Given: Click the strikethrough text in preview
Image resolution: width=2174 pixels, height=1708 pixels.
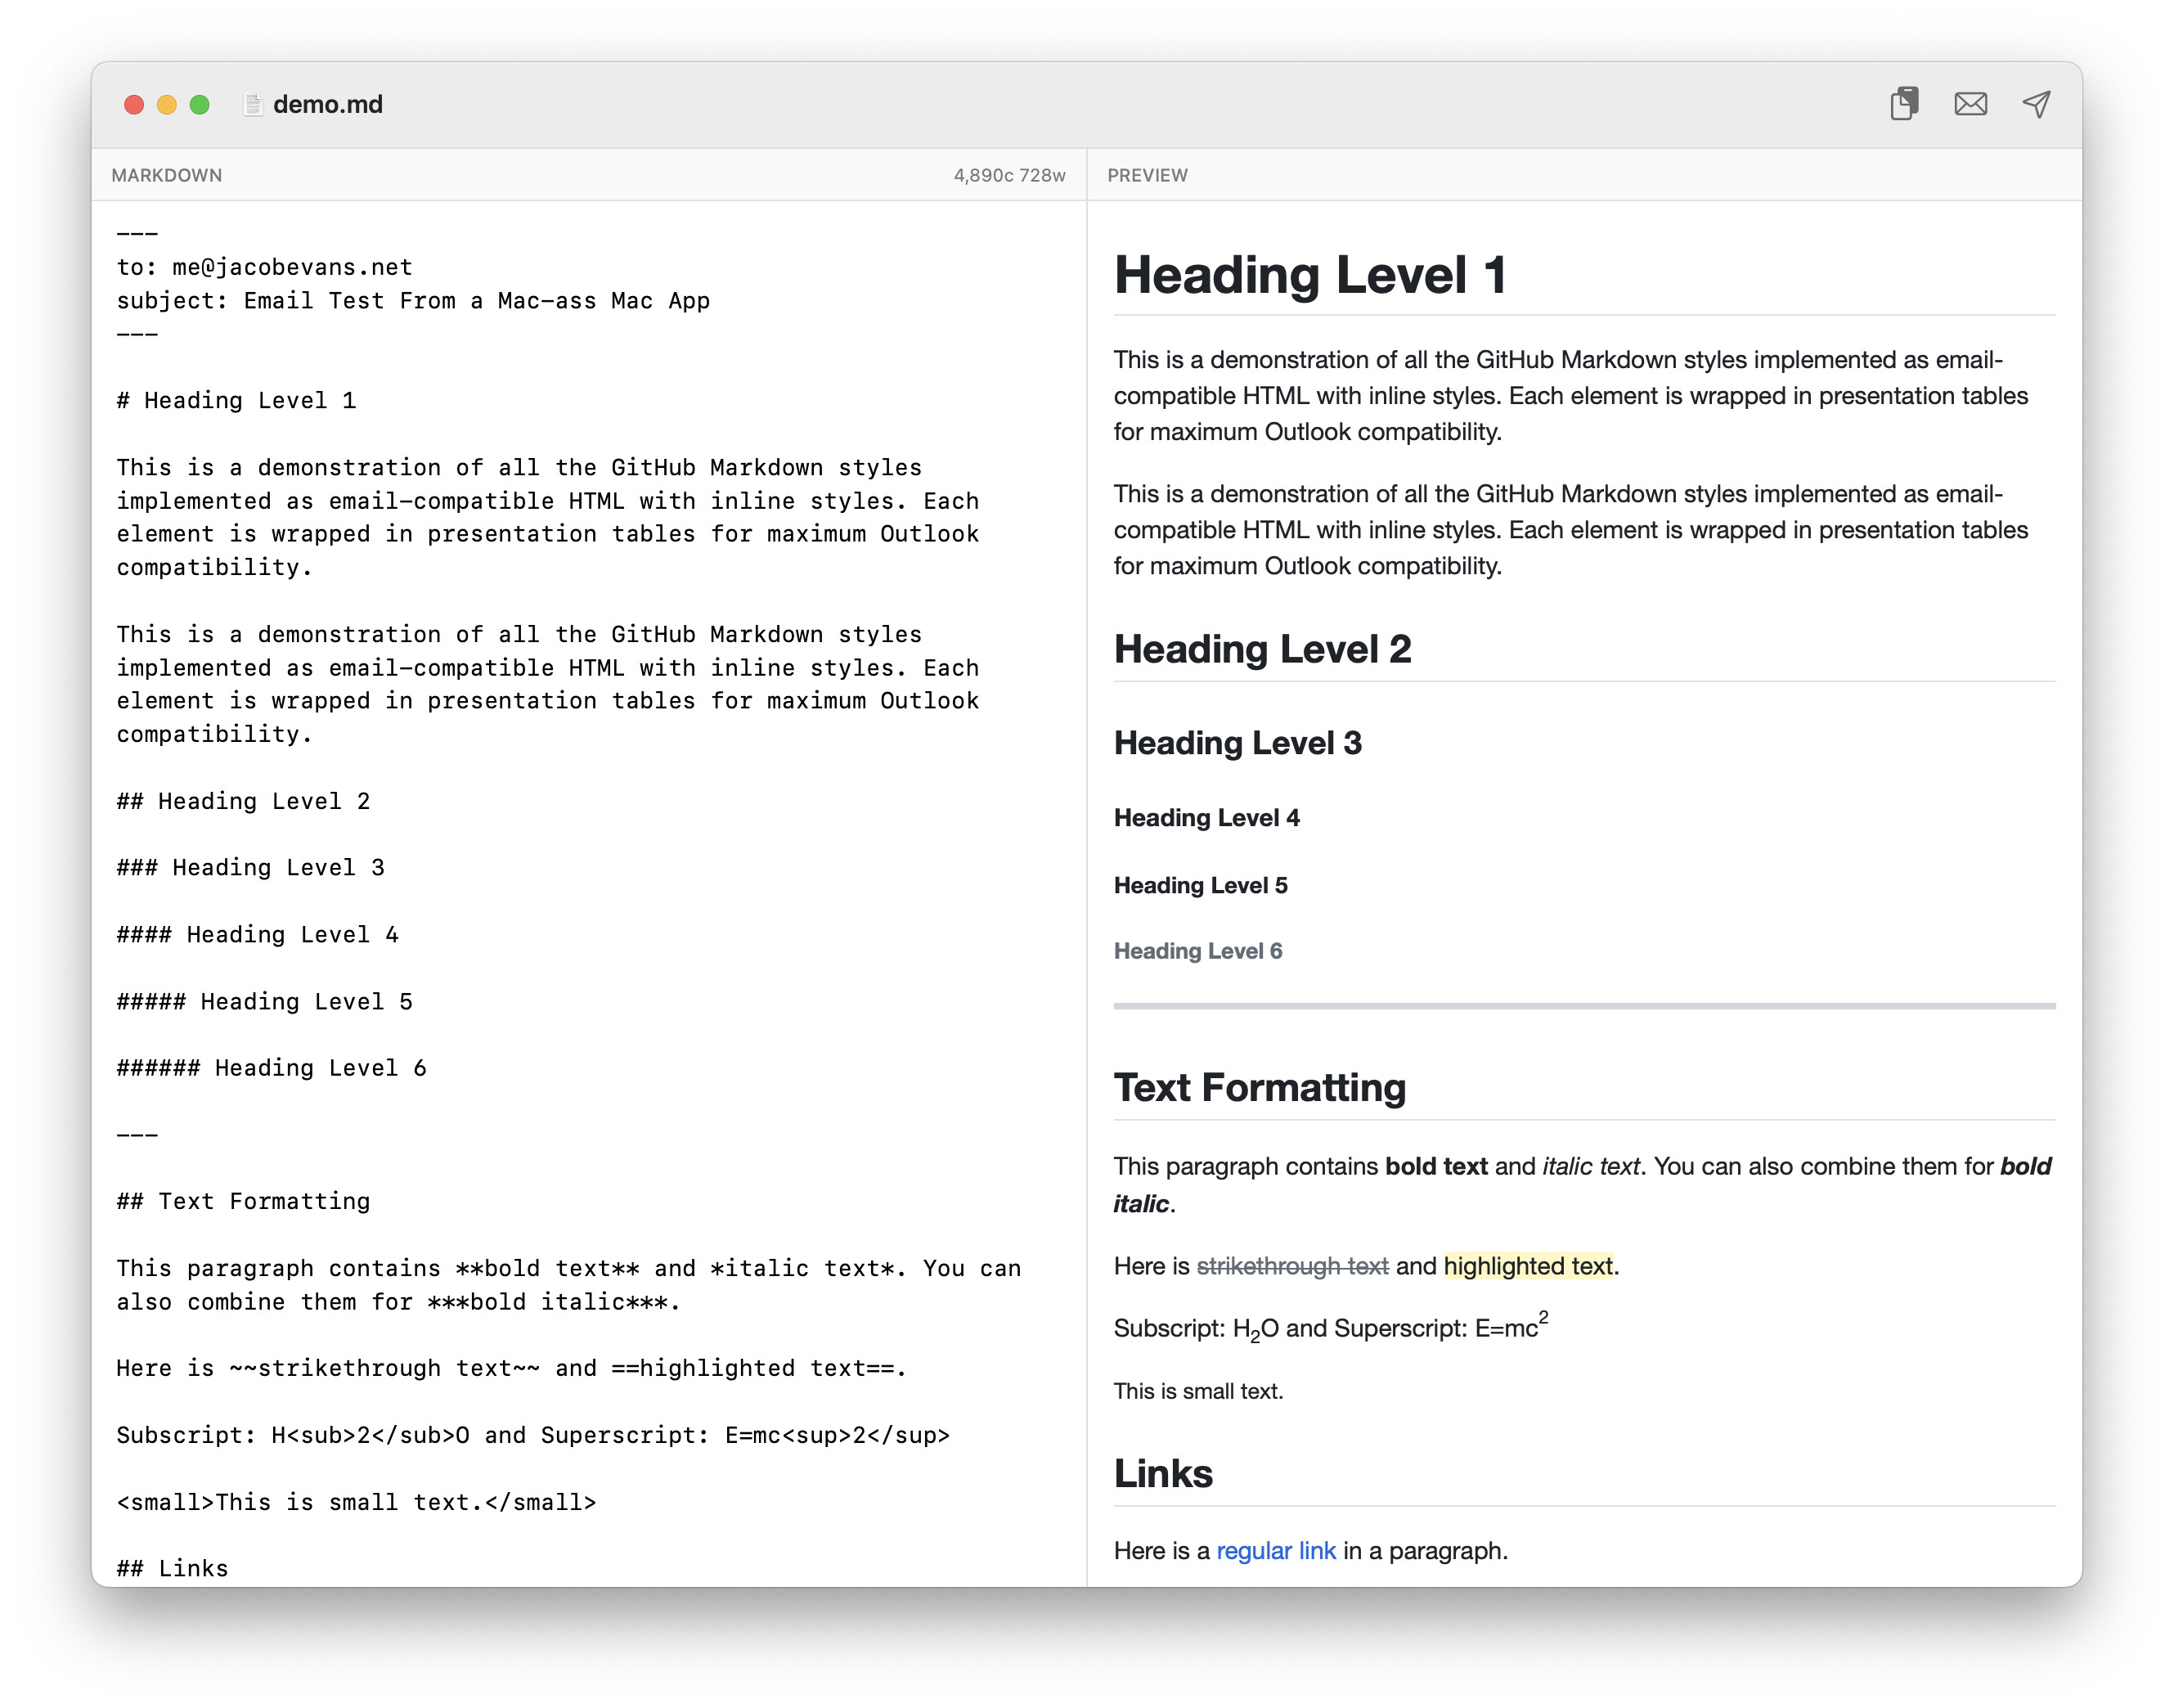Looking at the screenshot, I should pos(1292,1266).
